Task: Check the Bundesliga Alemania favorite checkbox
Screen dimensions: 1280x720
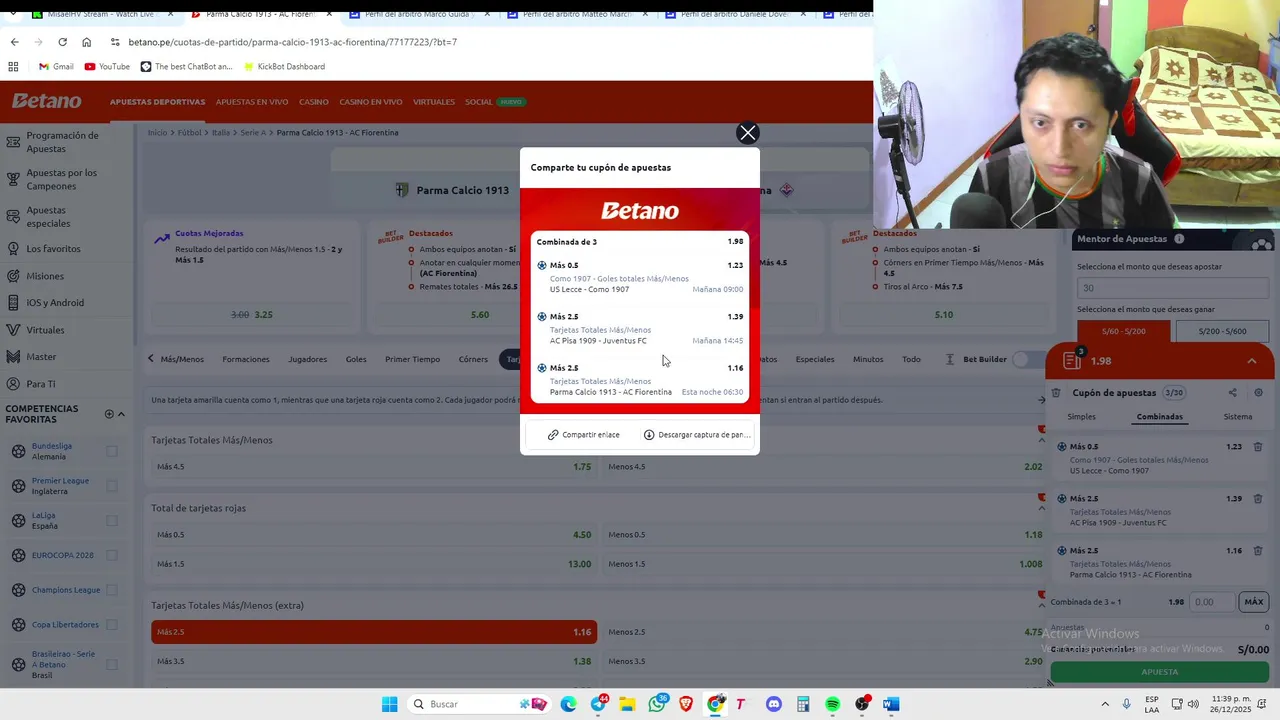Action: click(x=112, y=451)
